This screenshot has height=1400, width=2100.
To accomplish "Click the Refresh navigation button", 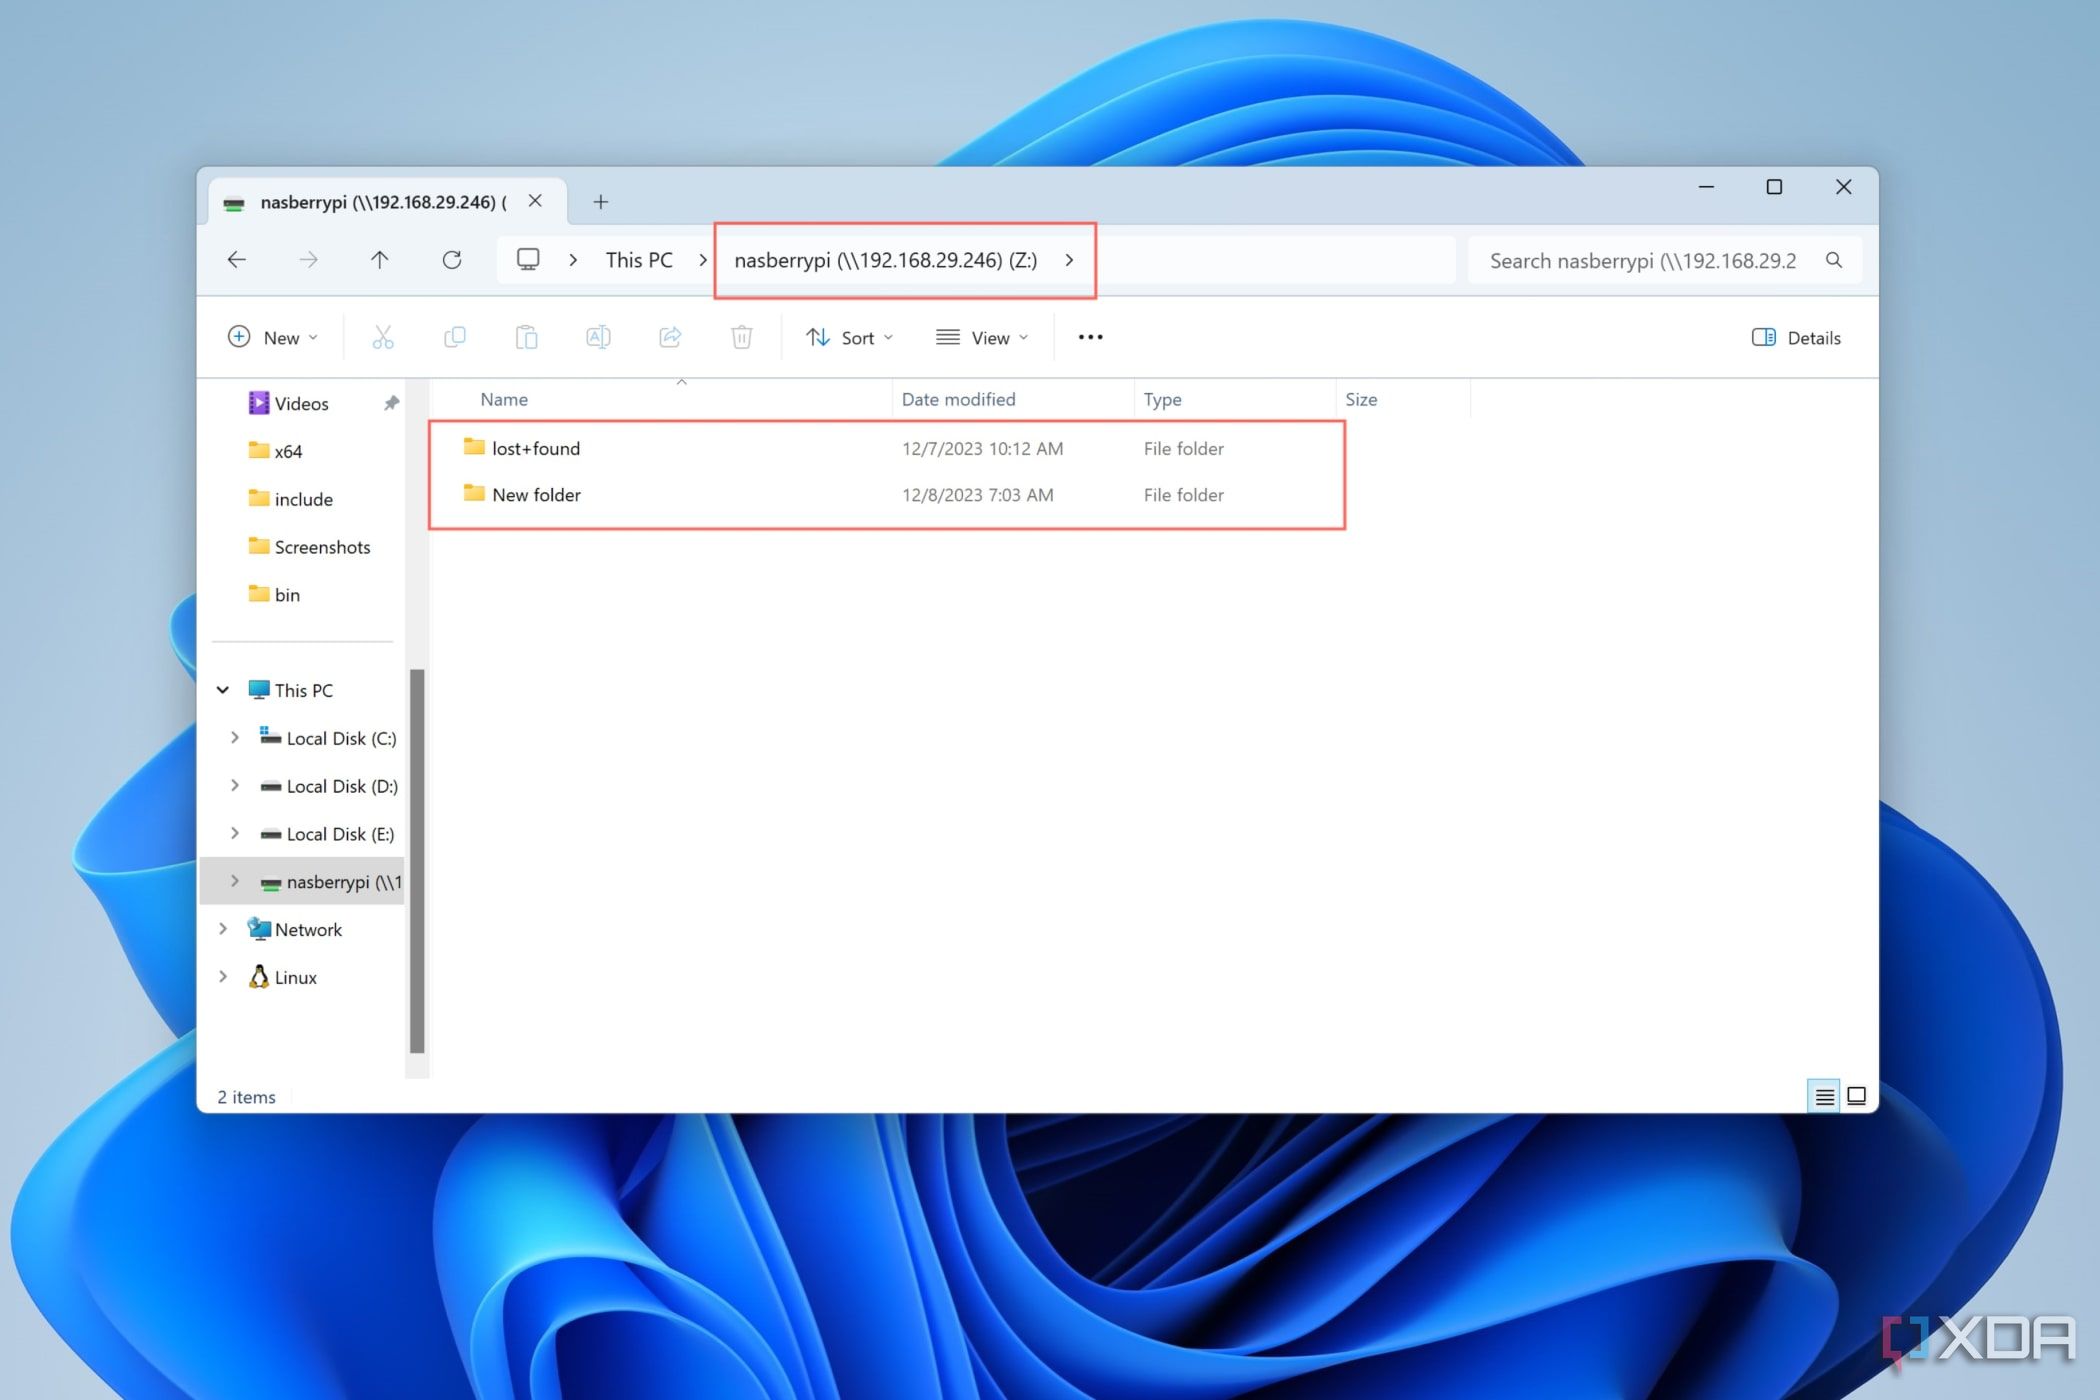I will (452, 259).
